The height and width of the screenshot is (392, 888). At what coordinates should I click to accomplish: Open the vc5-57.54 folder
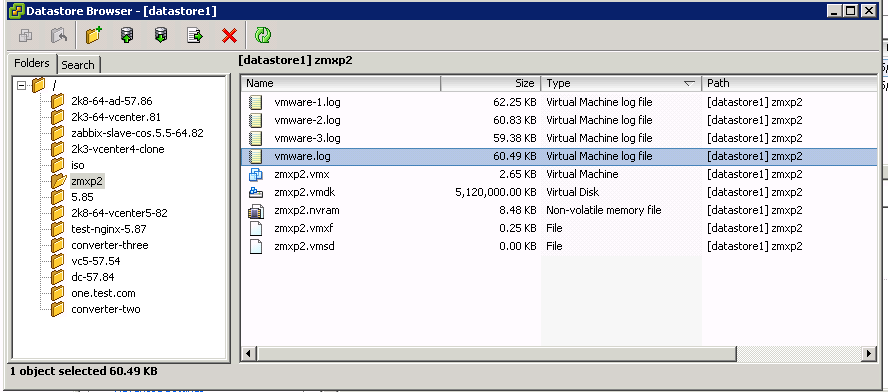pos(96,261)
